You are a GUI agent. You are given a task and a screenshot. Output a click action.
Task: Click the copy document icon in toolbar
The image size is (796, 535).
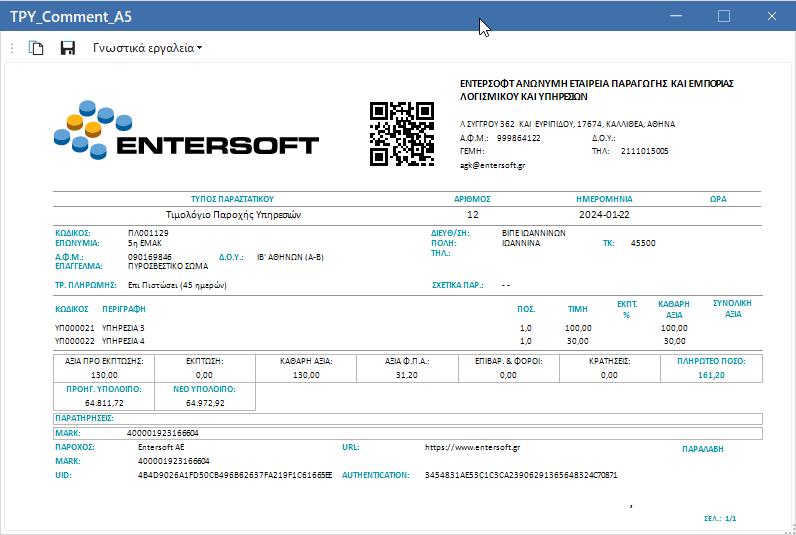click(36, 48)
